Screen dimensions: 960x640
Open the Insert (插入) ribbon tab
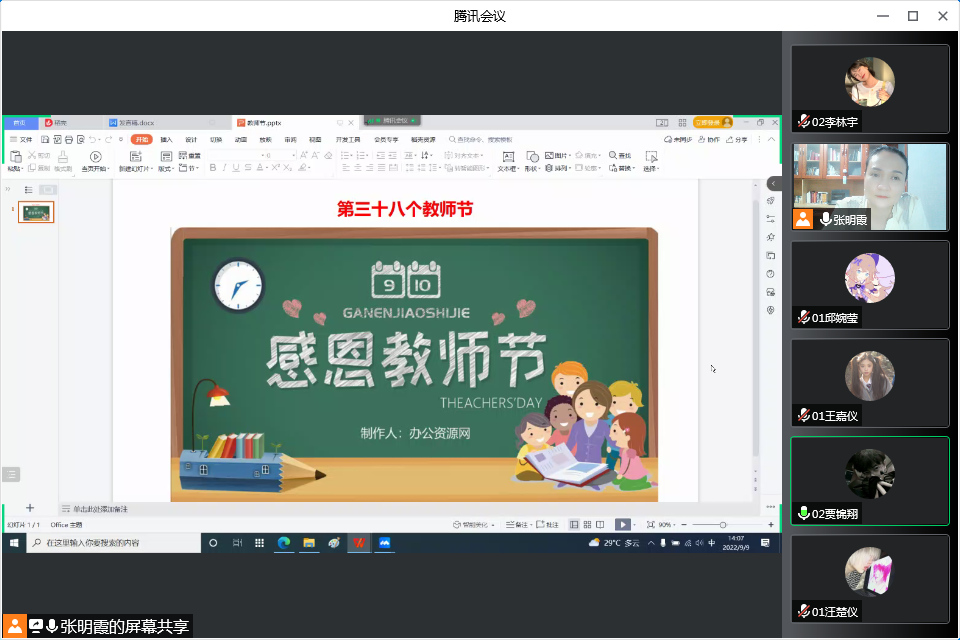coord(166,140)
